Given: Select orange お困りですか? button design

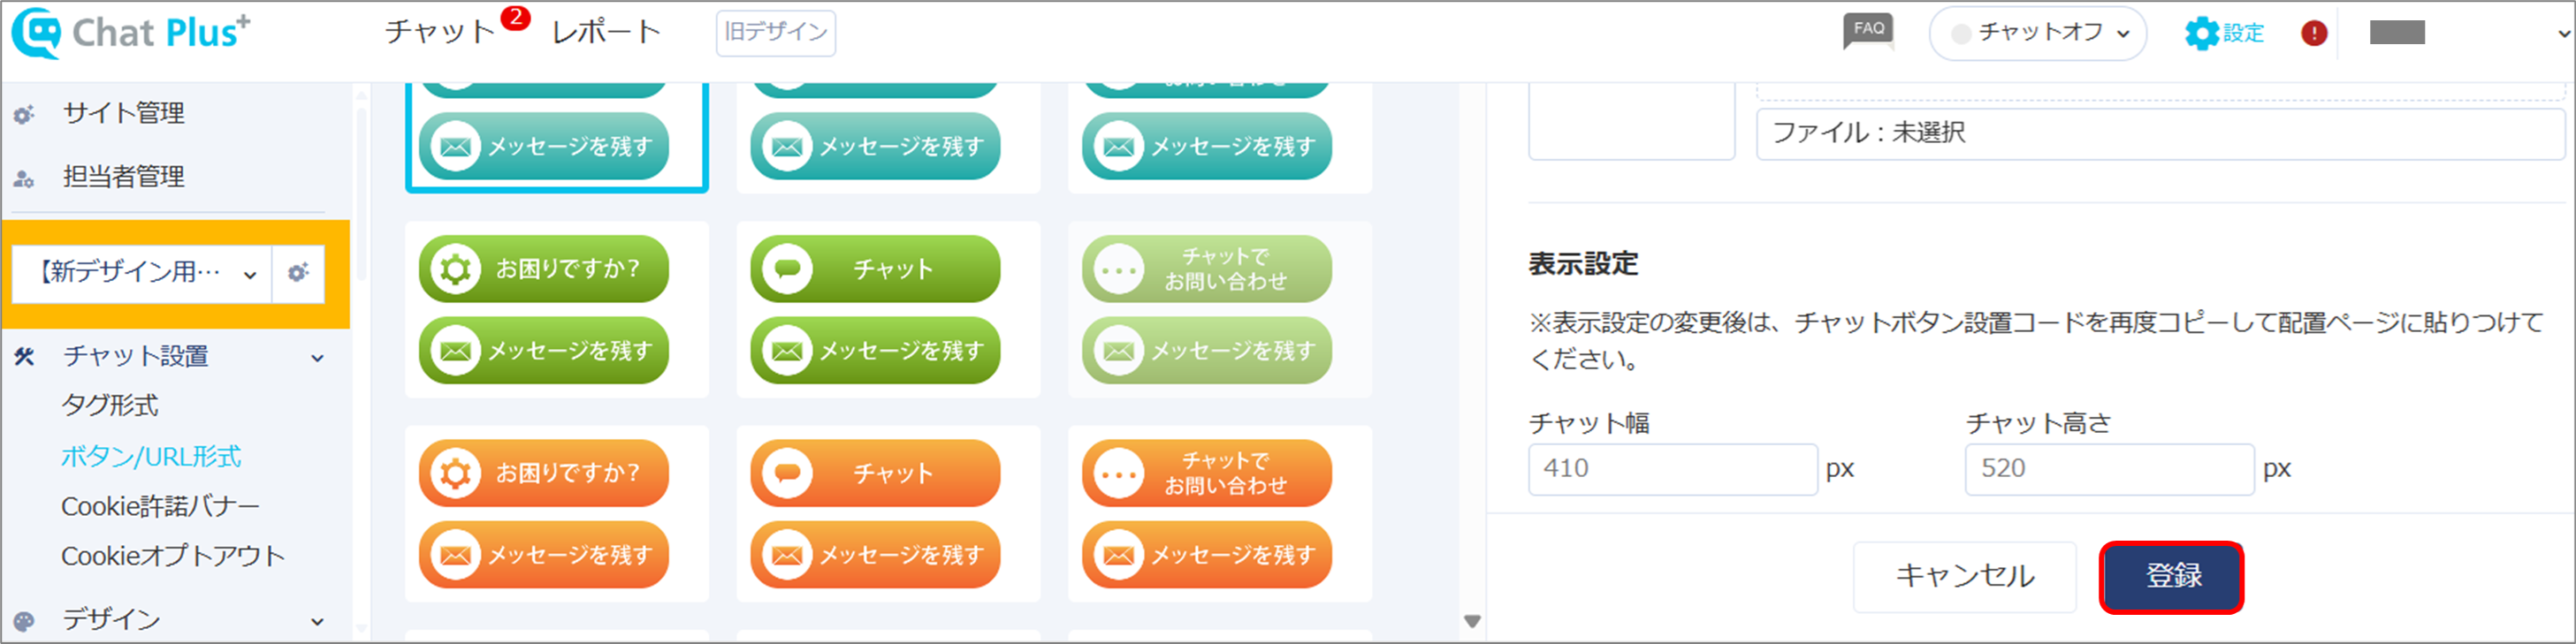Looking at the screenshot, I should (x=544, y=473).
